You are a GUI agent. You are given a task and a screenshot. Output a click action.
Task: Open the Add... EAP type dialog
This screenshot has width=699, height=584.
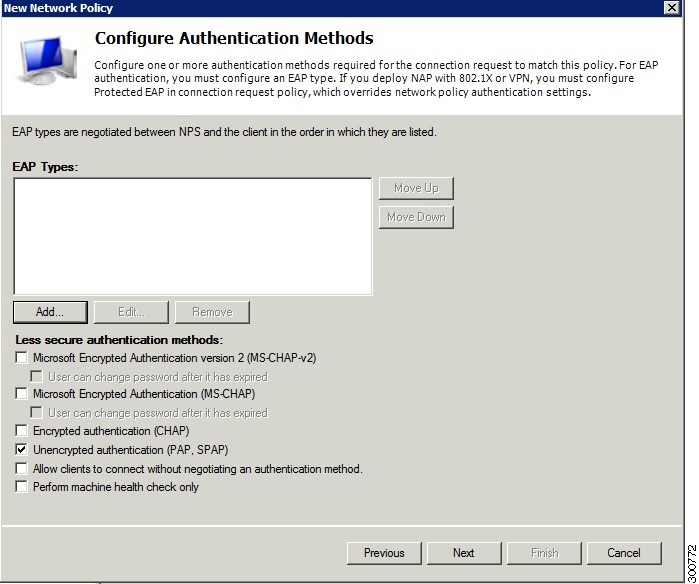(50, 312)
